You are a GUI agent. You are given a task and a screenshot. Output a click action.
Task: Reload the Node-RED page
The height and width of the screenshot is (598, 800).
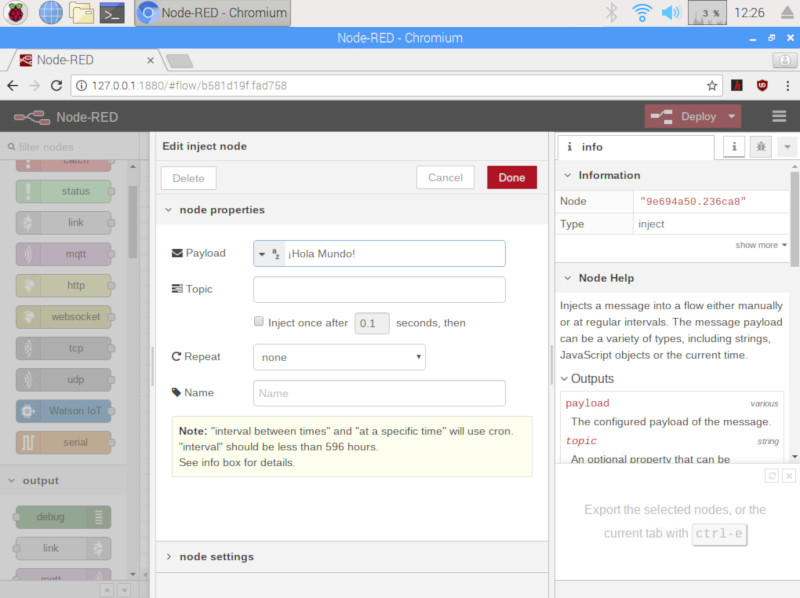pos(56,86)
